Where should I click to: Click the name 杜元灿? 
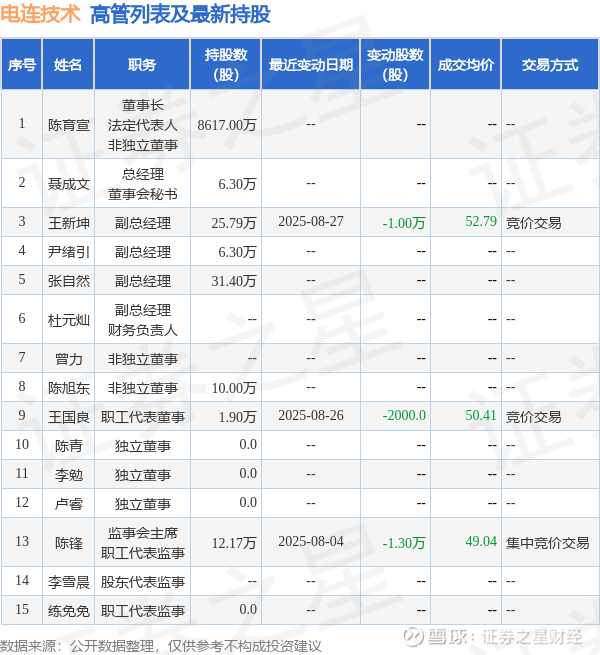pos(69,320)
